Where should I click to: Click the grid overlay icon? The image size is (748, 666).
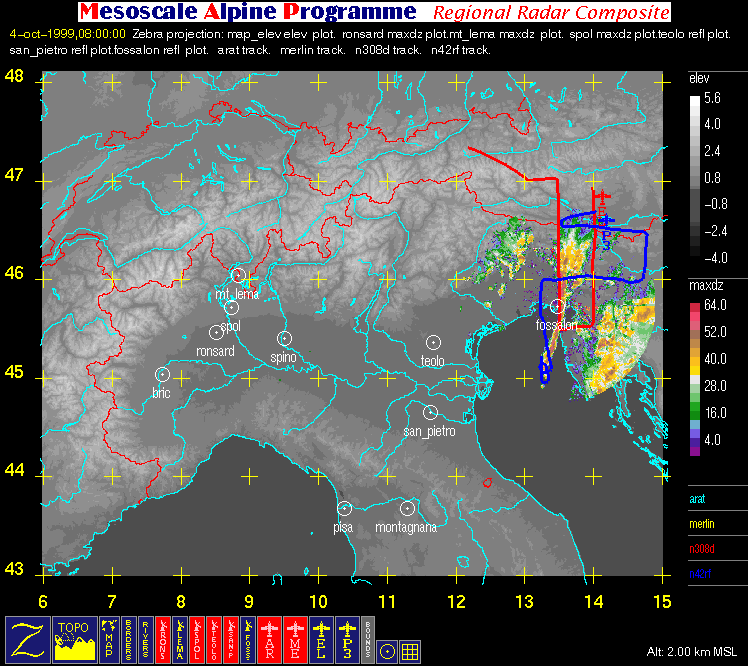coord(410,649)
